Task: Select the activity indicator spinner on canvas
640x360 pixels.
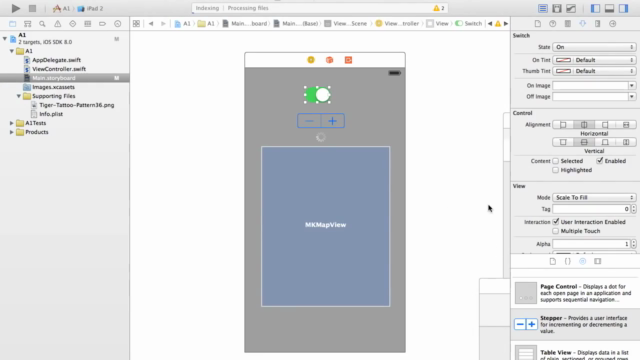Action: pyautogui.click(x=321, y=138)
